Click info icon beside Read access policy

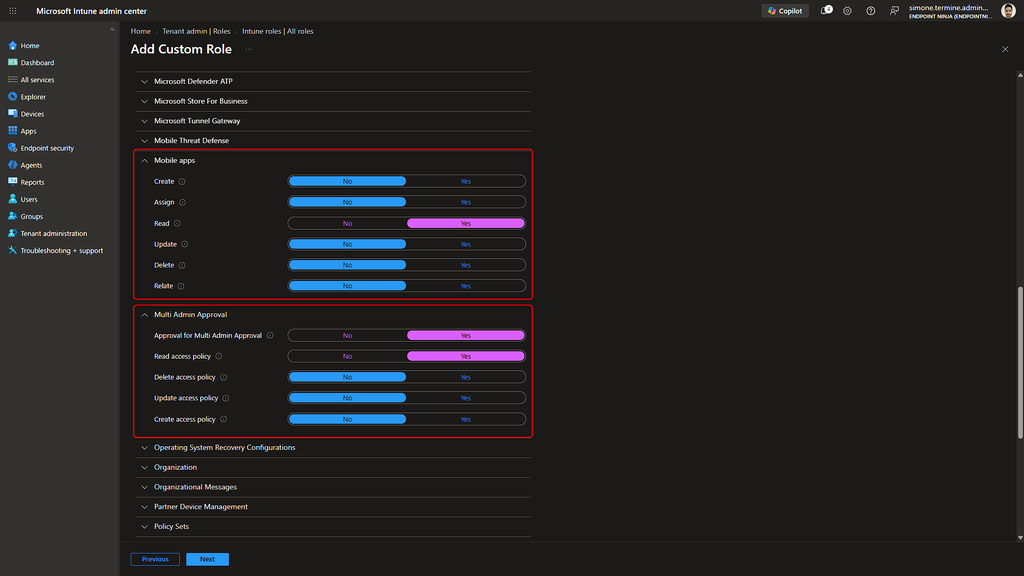click(x=219, y=357)
